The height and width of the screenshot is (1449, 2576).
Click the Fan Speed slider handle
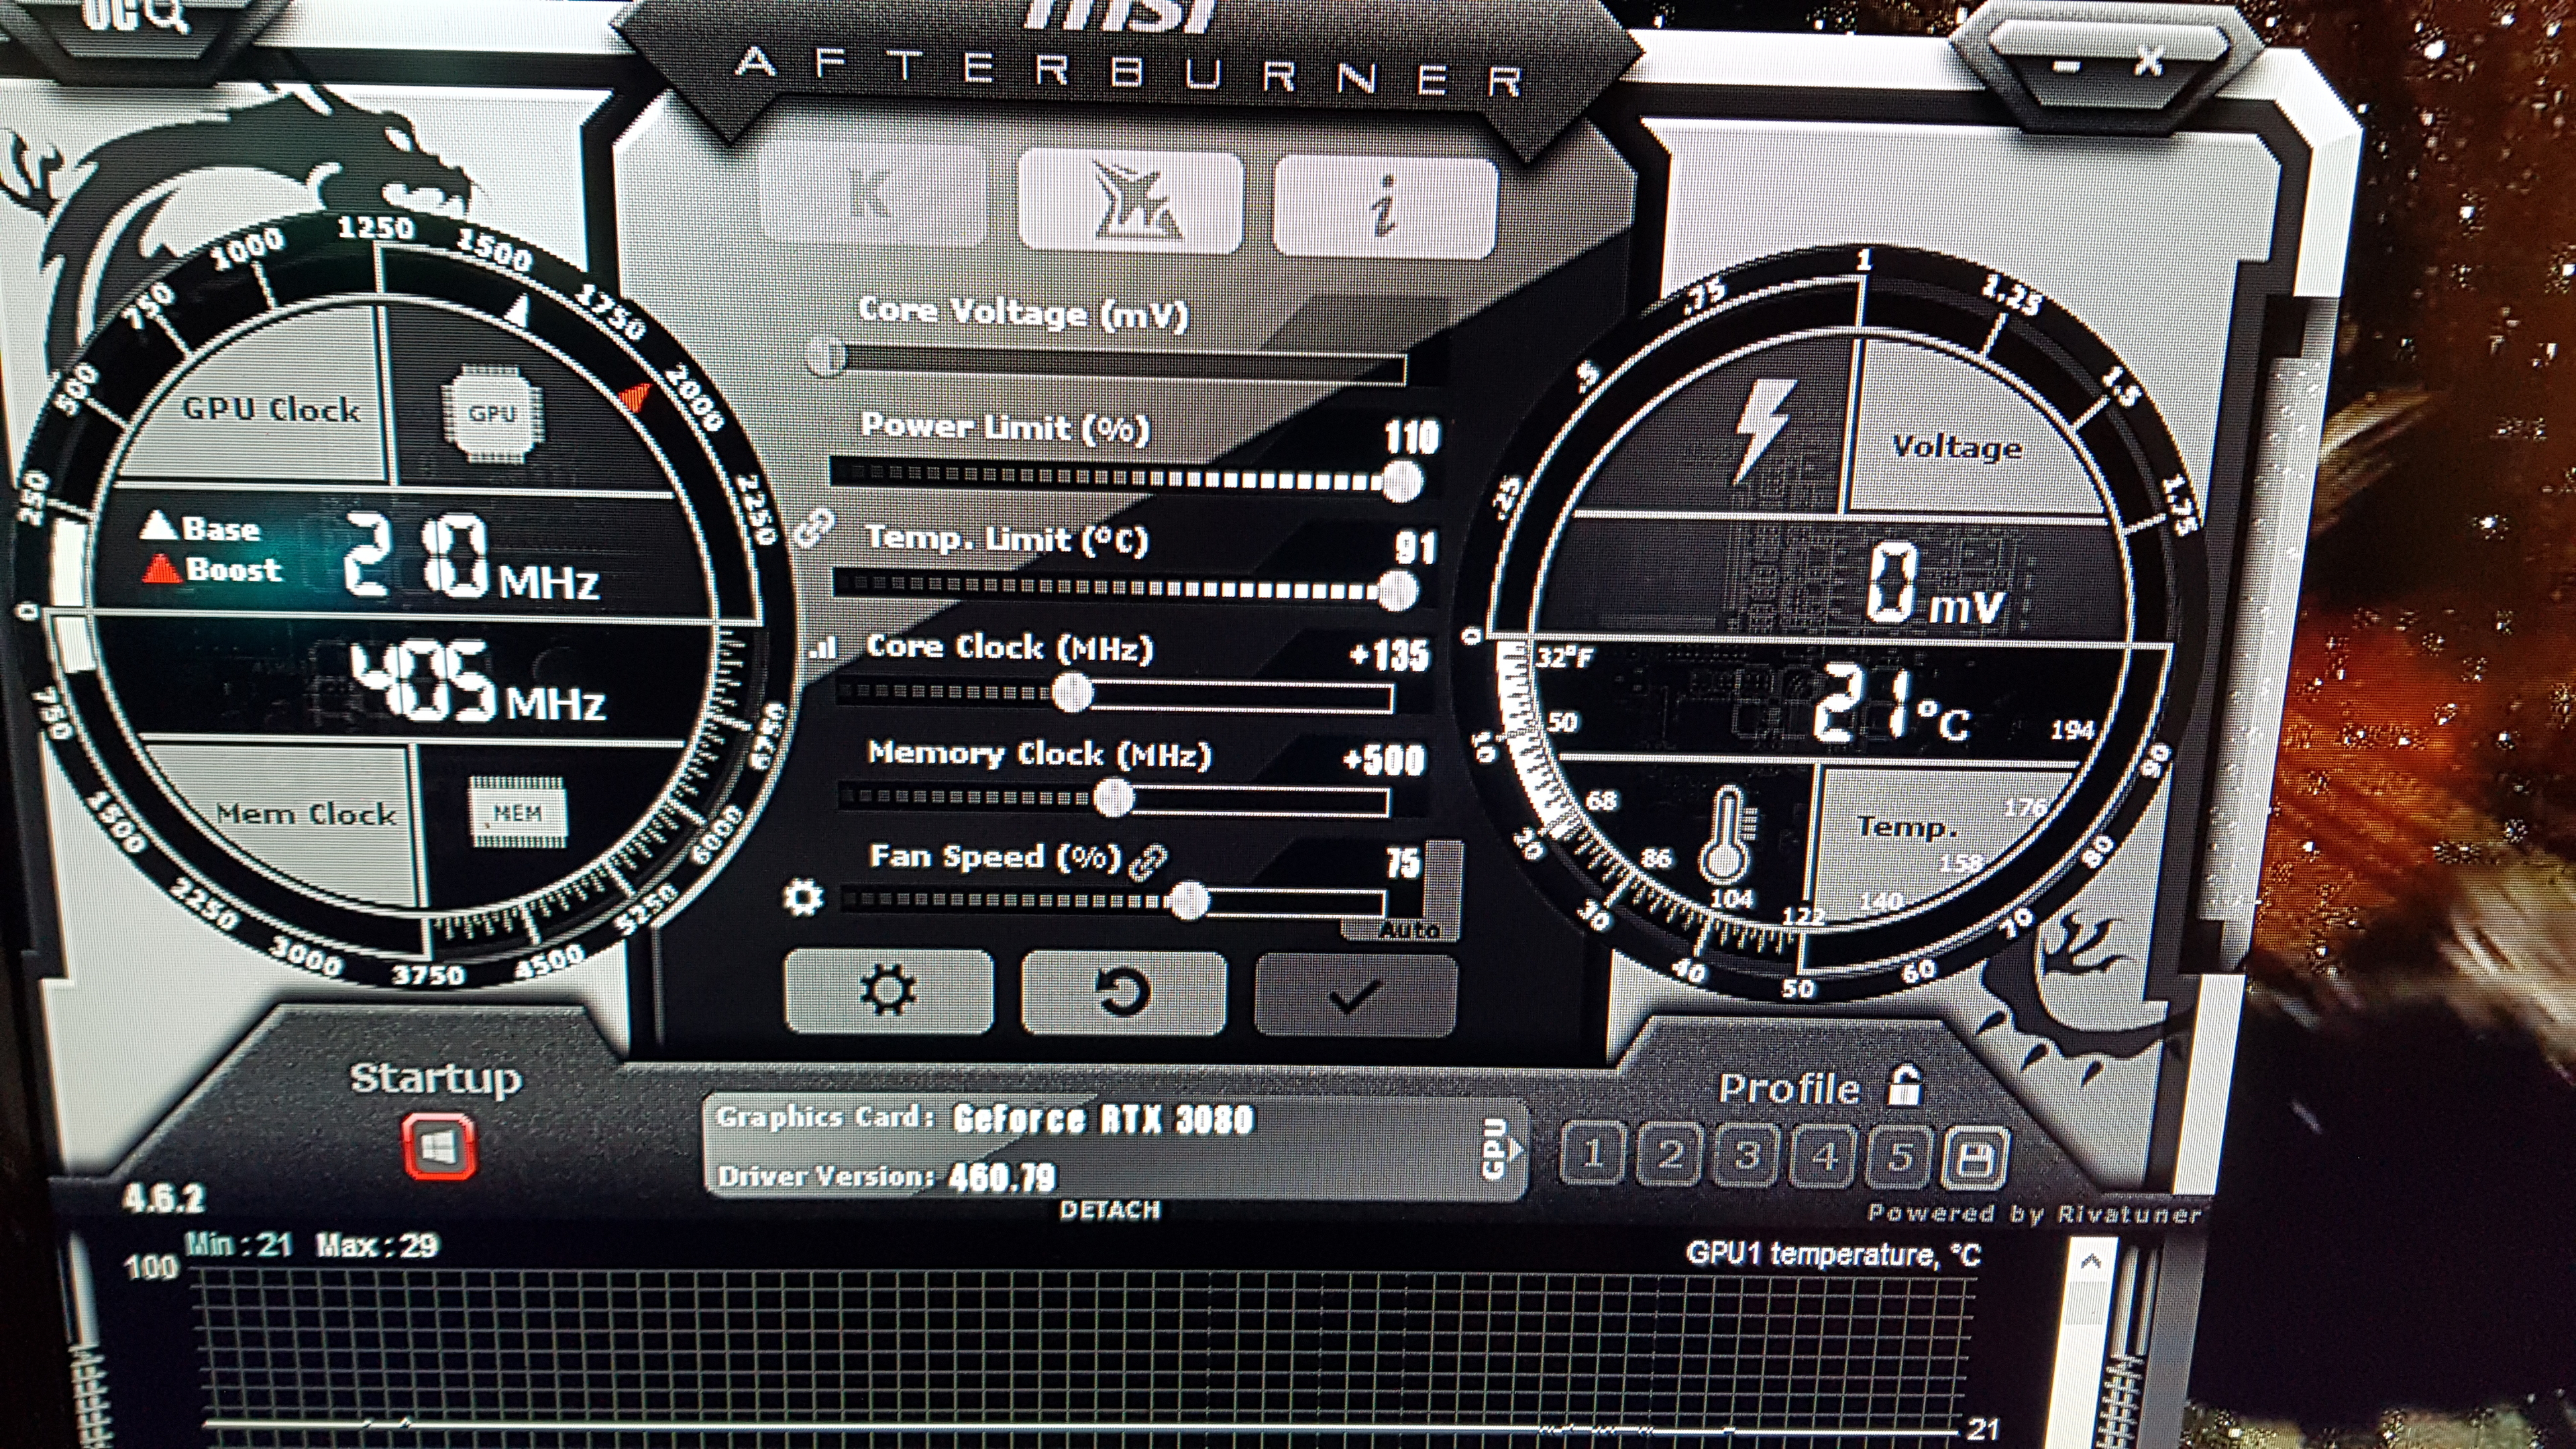[1189, 901]
